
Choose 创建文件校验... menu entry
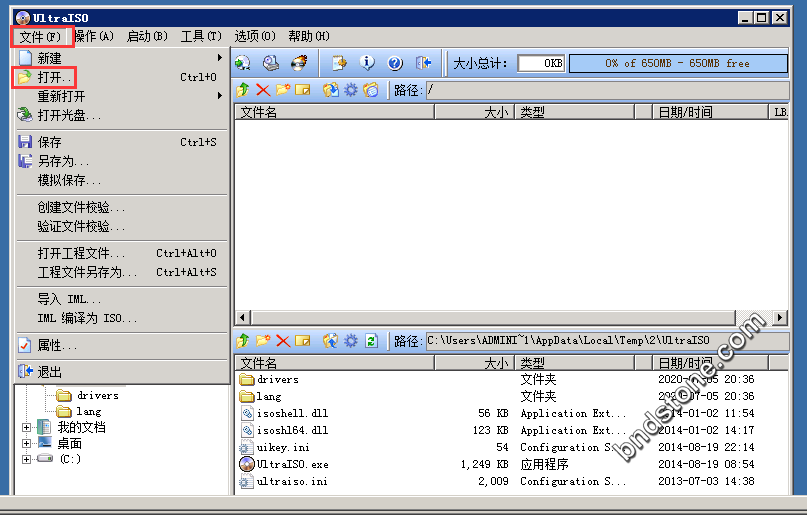[x=121, y=207]
